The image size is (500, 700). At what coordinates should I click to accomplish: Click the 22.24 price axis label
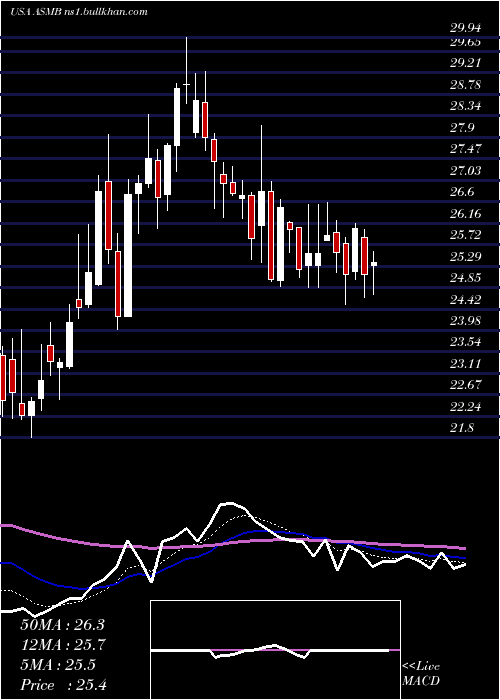tap(466, 406)
